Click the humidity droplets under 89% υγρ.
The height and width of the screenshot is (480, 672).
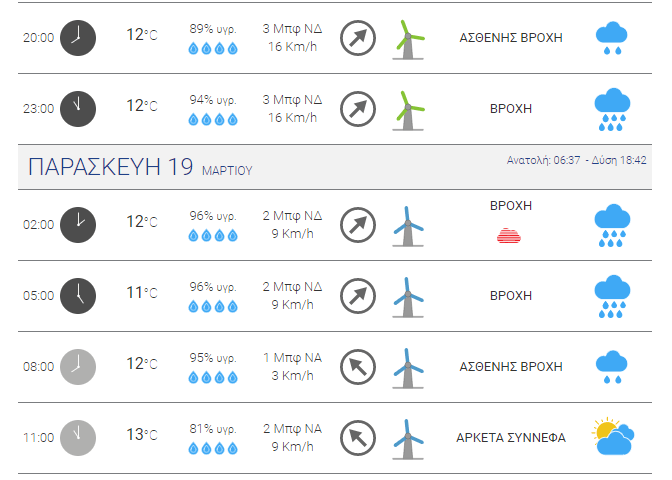point(213,48)
